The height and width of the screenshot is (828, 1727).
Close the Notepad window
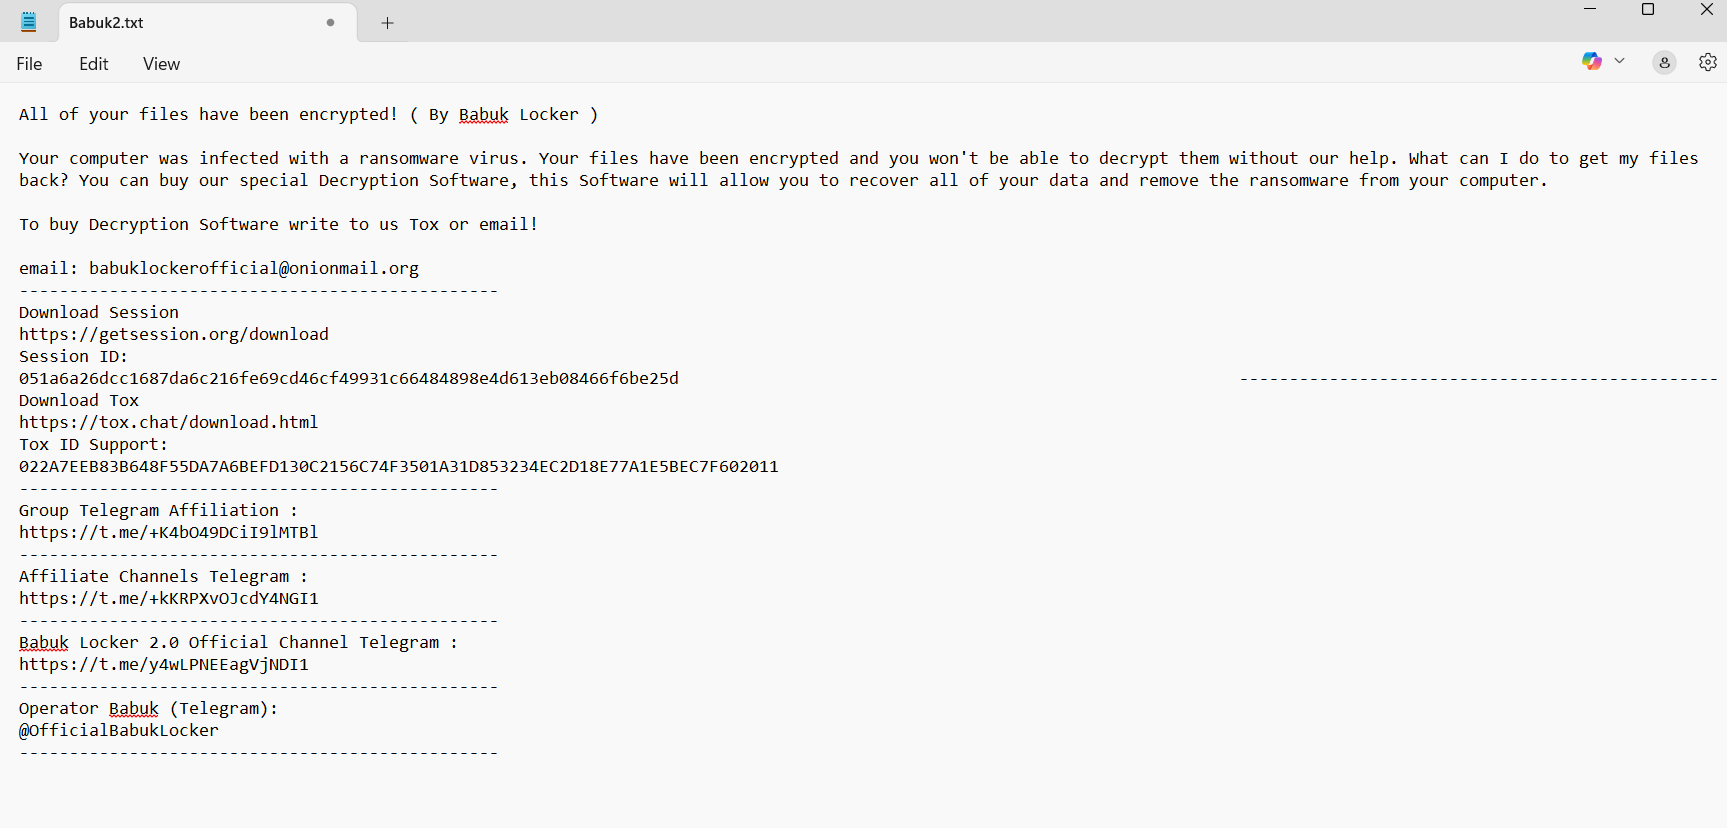(1706, 10)
